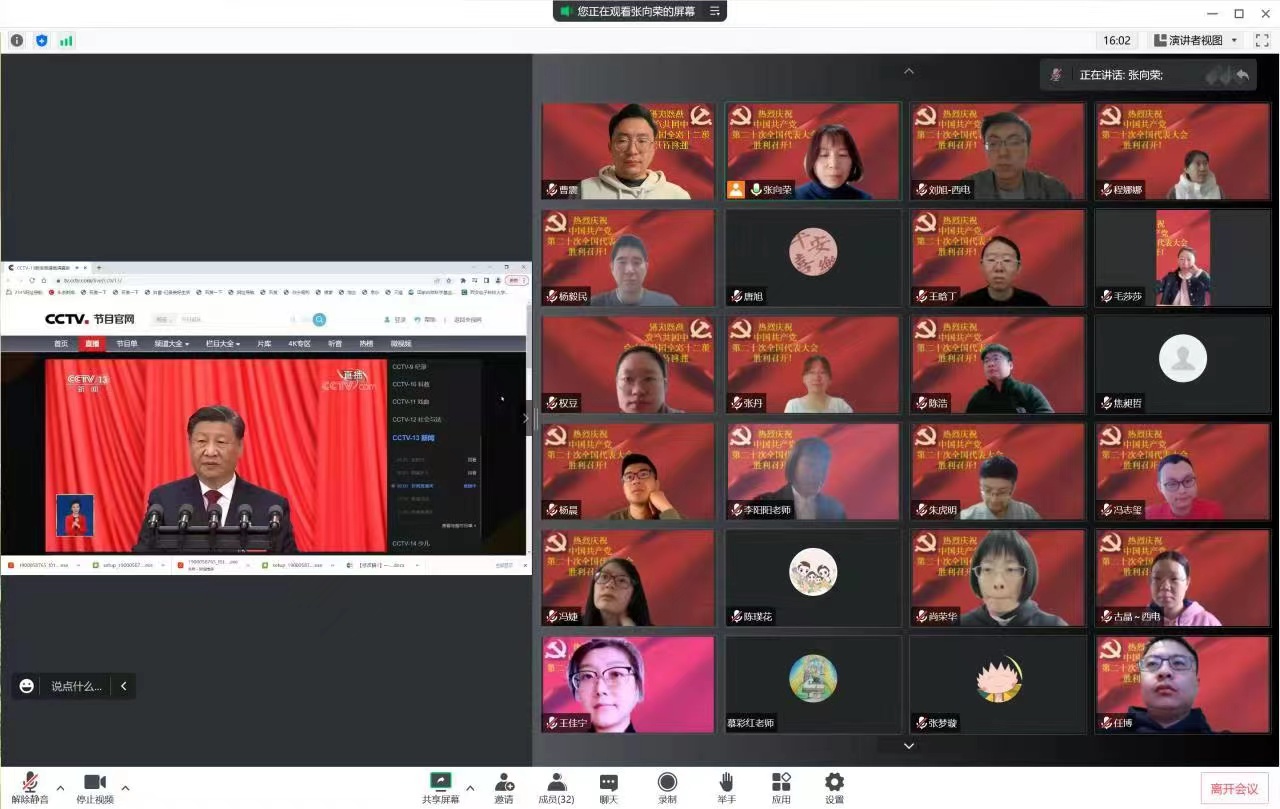
Task: Enter fullscreen with the corner icon
Action: pos(1262,41)
